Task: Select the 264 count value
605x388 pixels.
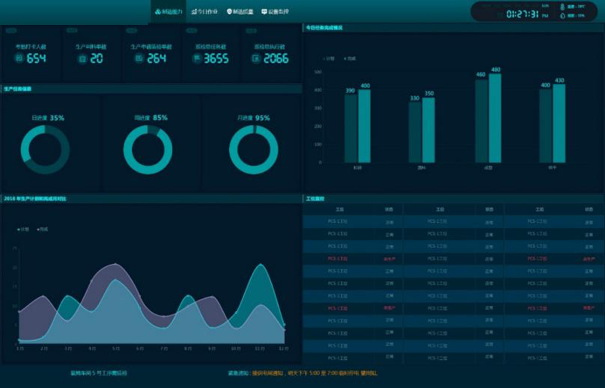Action: 157,58
